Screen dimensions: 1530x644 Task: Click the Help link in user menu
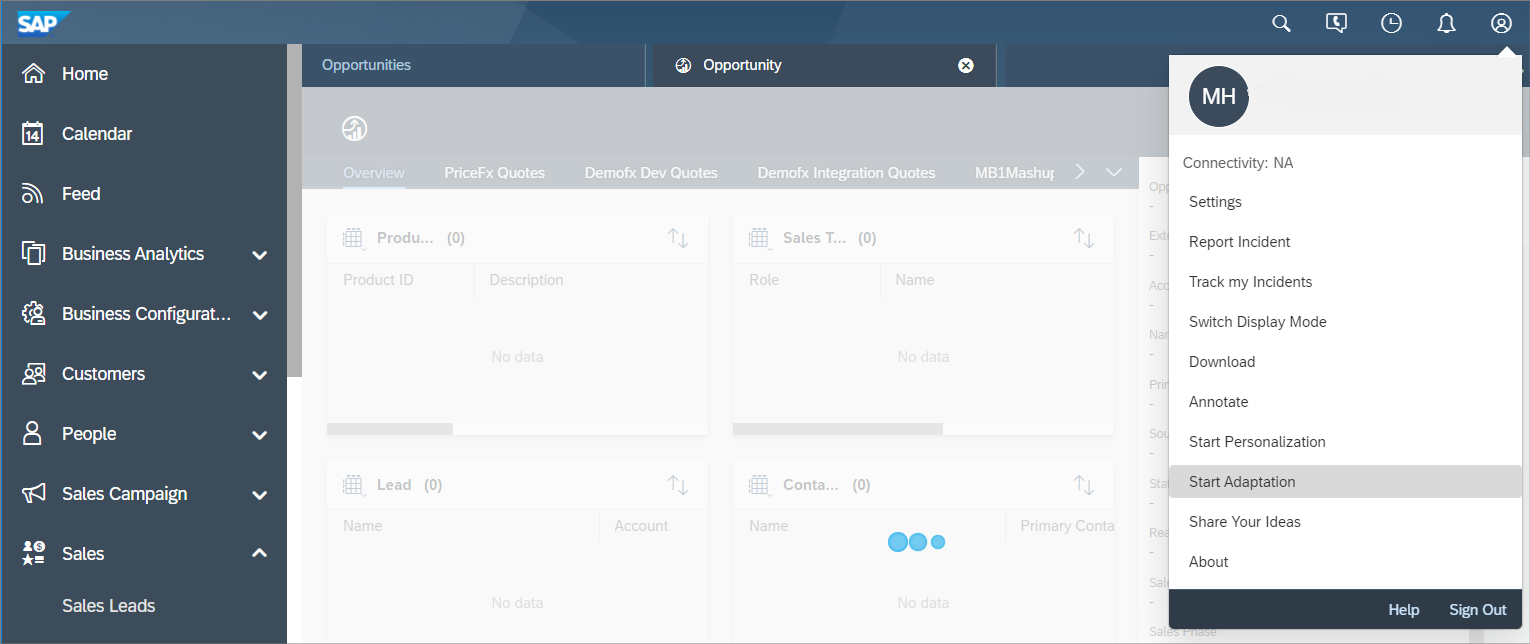click(x=1403, y=610)
